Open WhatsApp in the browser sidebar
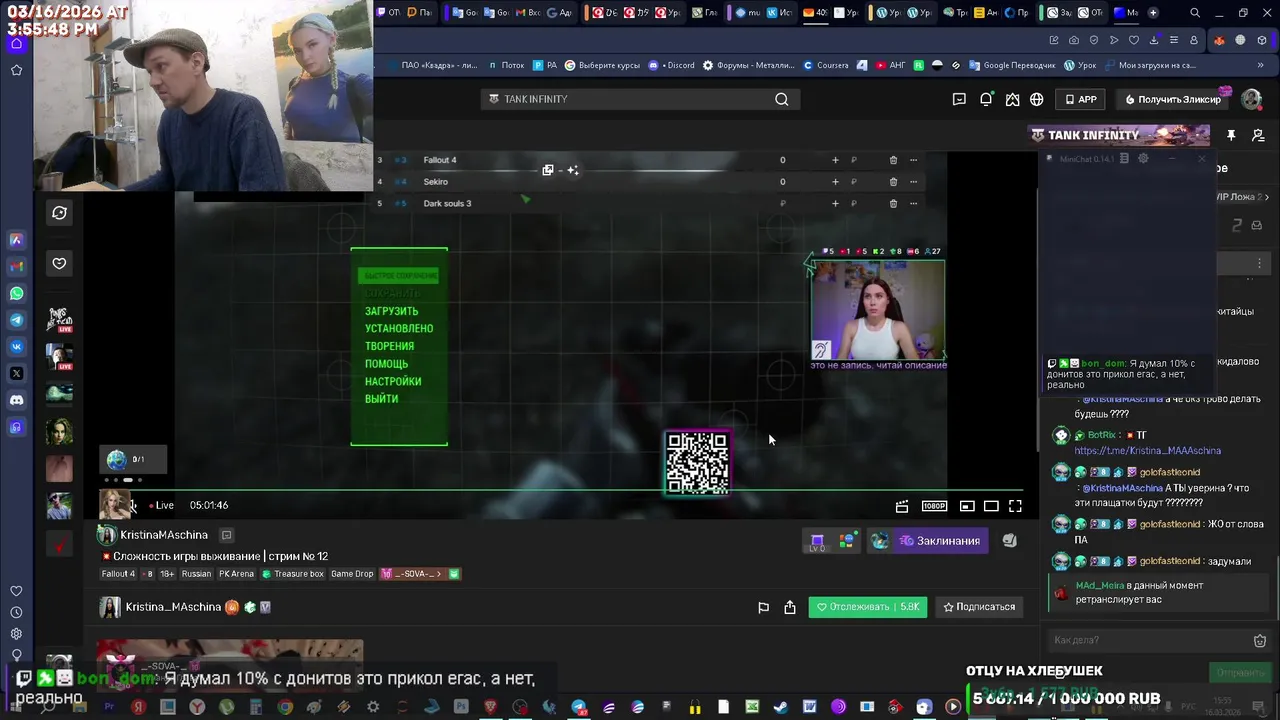This screenshot has width=1280, height=720. coord(16,293)
